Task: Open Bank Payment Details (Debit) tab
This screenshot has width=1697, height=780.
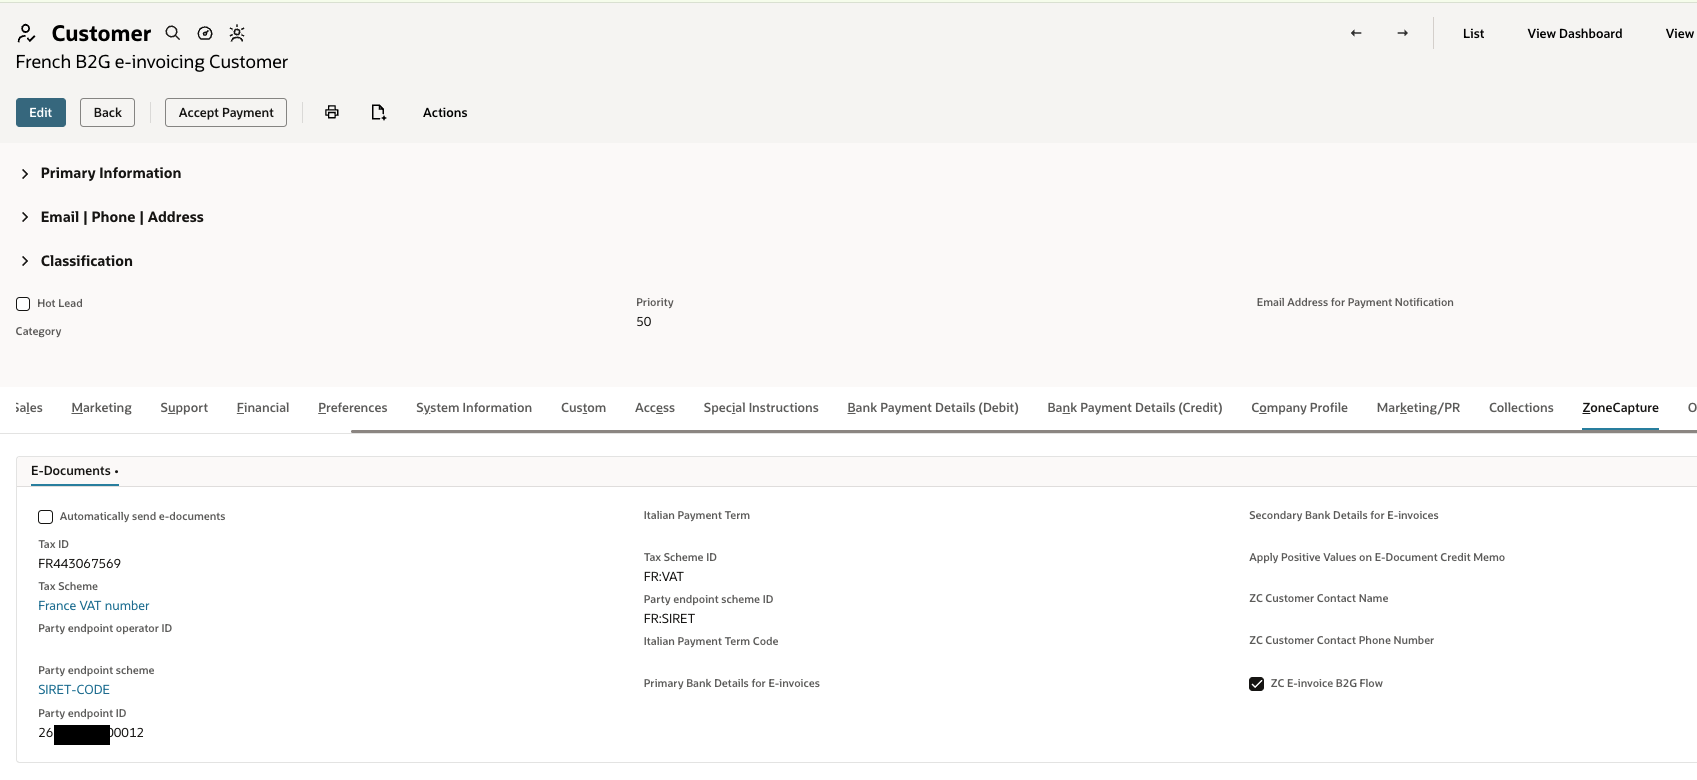Action: (x=933, y=408)
